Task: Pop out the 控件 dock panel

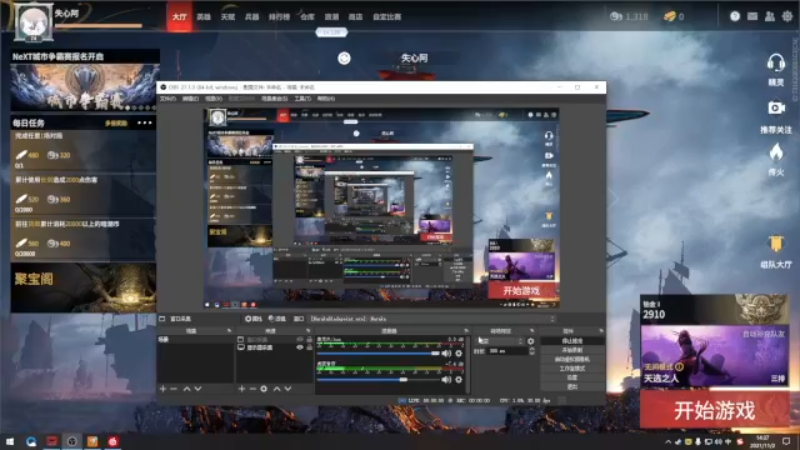Action: 601,331
